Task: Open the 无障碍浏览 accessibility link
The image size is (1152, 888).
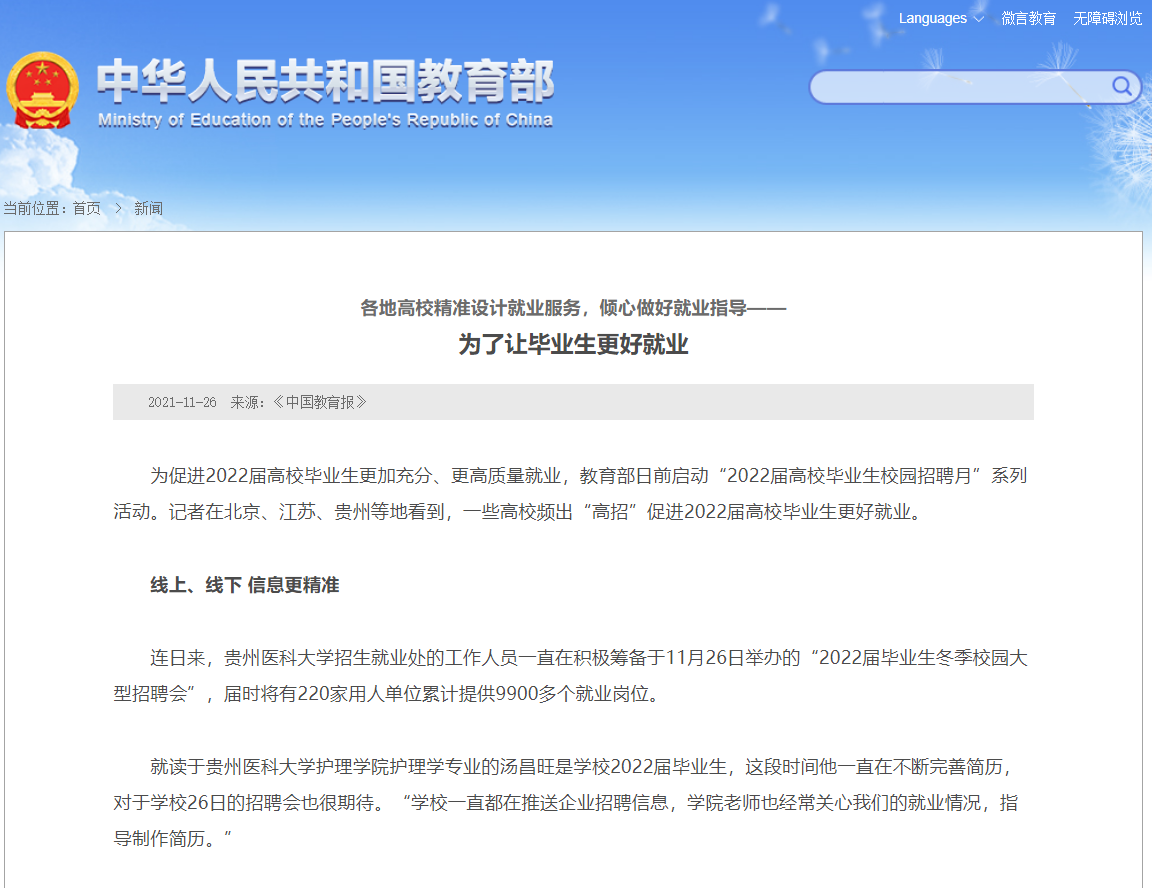Action: [x=1106, y=18]
